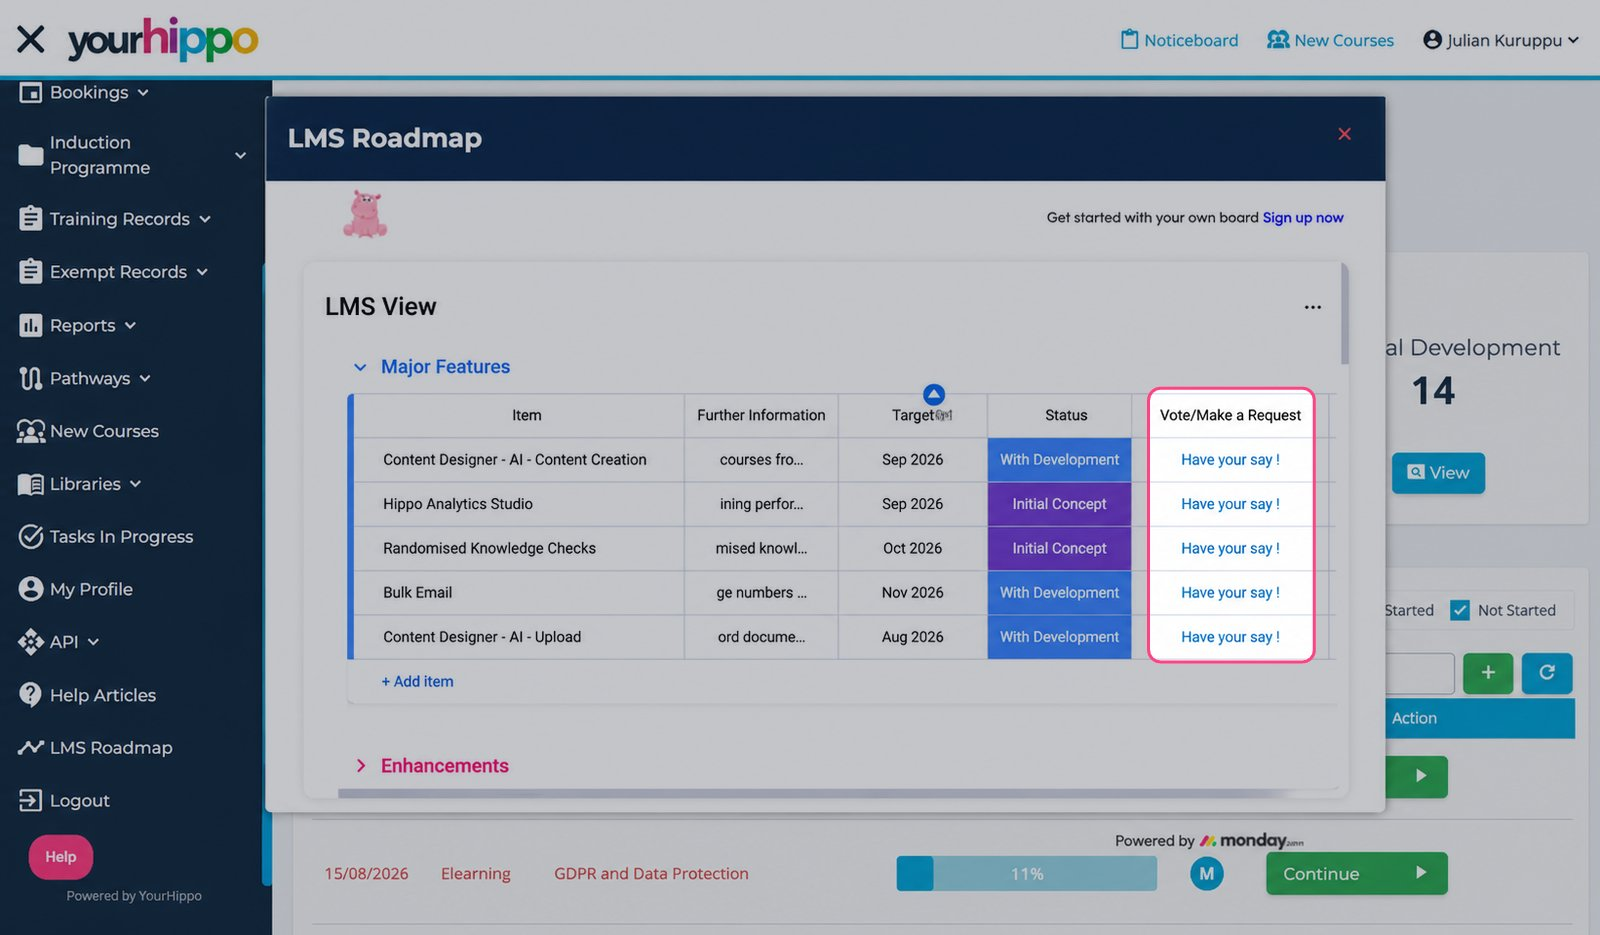Open the Julian Kuruppu user dropdown
1600x935 pixels.
[1500, 40]
